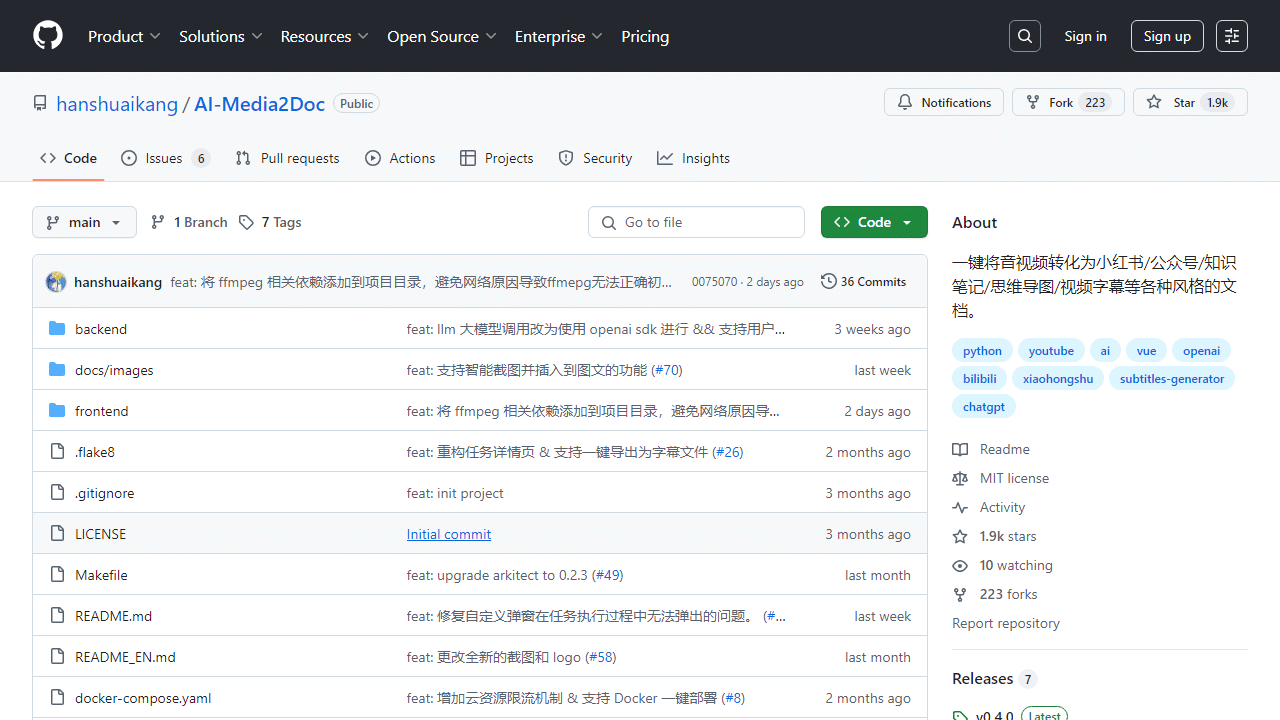Switch to the Projects tab

[496, 158]
